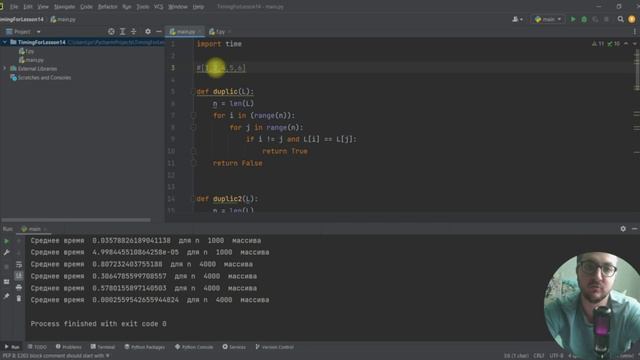Toggle fold marker beside return False line
The height and width of the screenshot is (360, 640).
tap(194, 163)
